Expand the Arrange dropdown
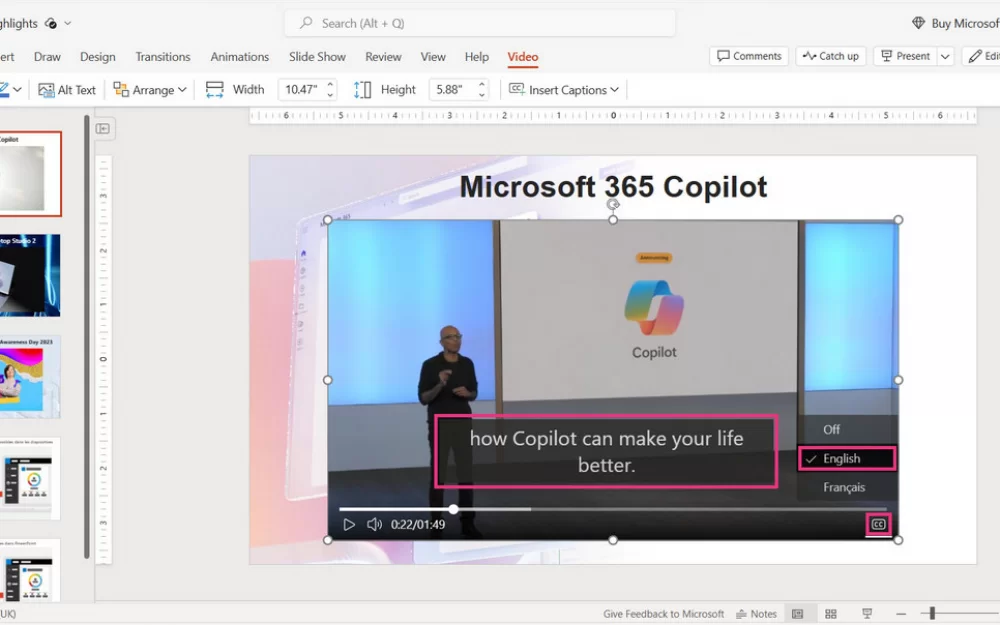The height and width of the screenshot is (625, 1000). [150, 90]
